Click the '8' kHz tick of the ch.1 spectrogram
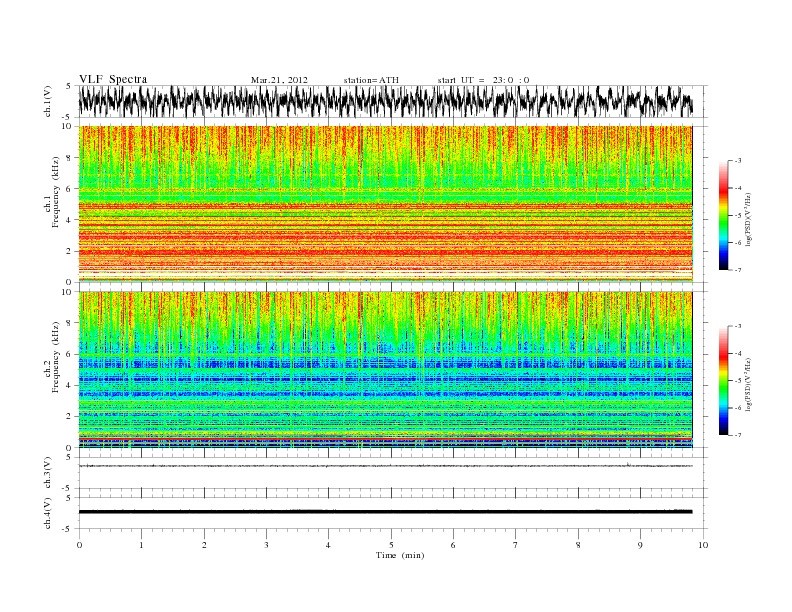This screenshot has width=792, height=612. (x=70, y=158)
